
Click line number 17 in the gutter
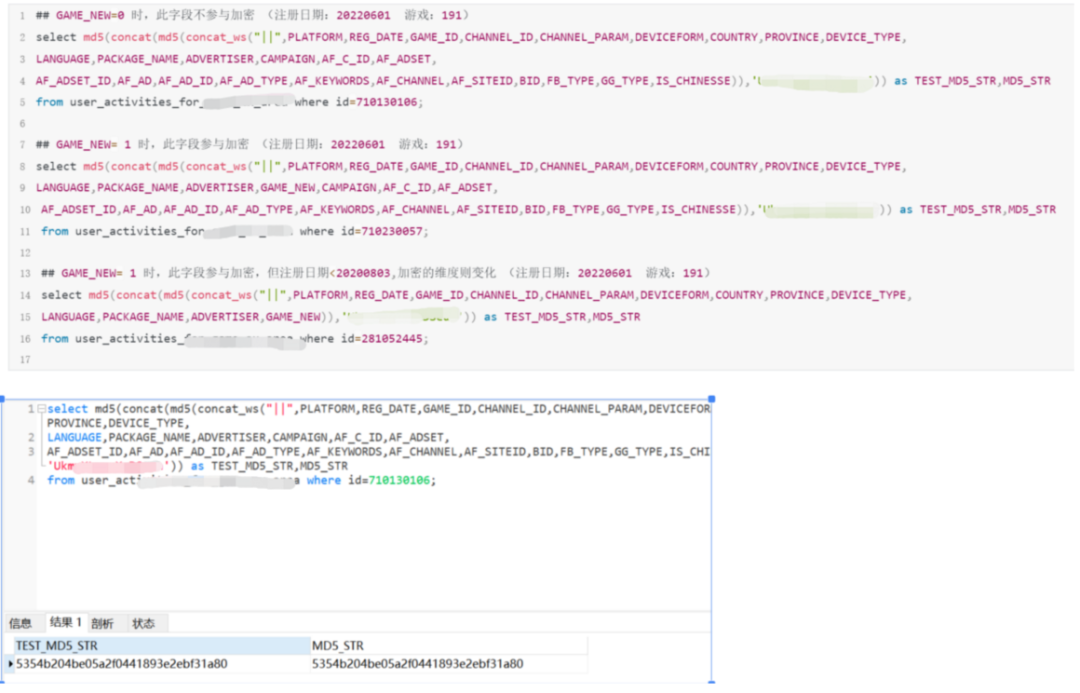(25, 360)
